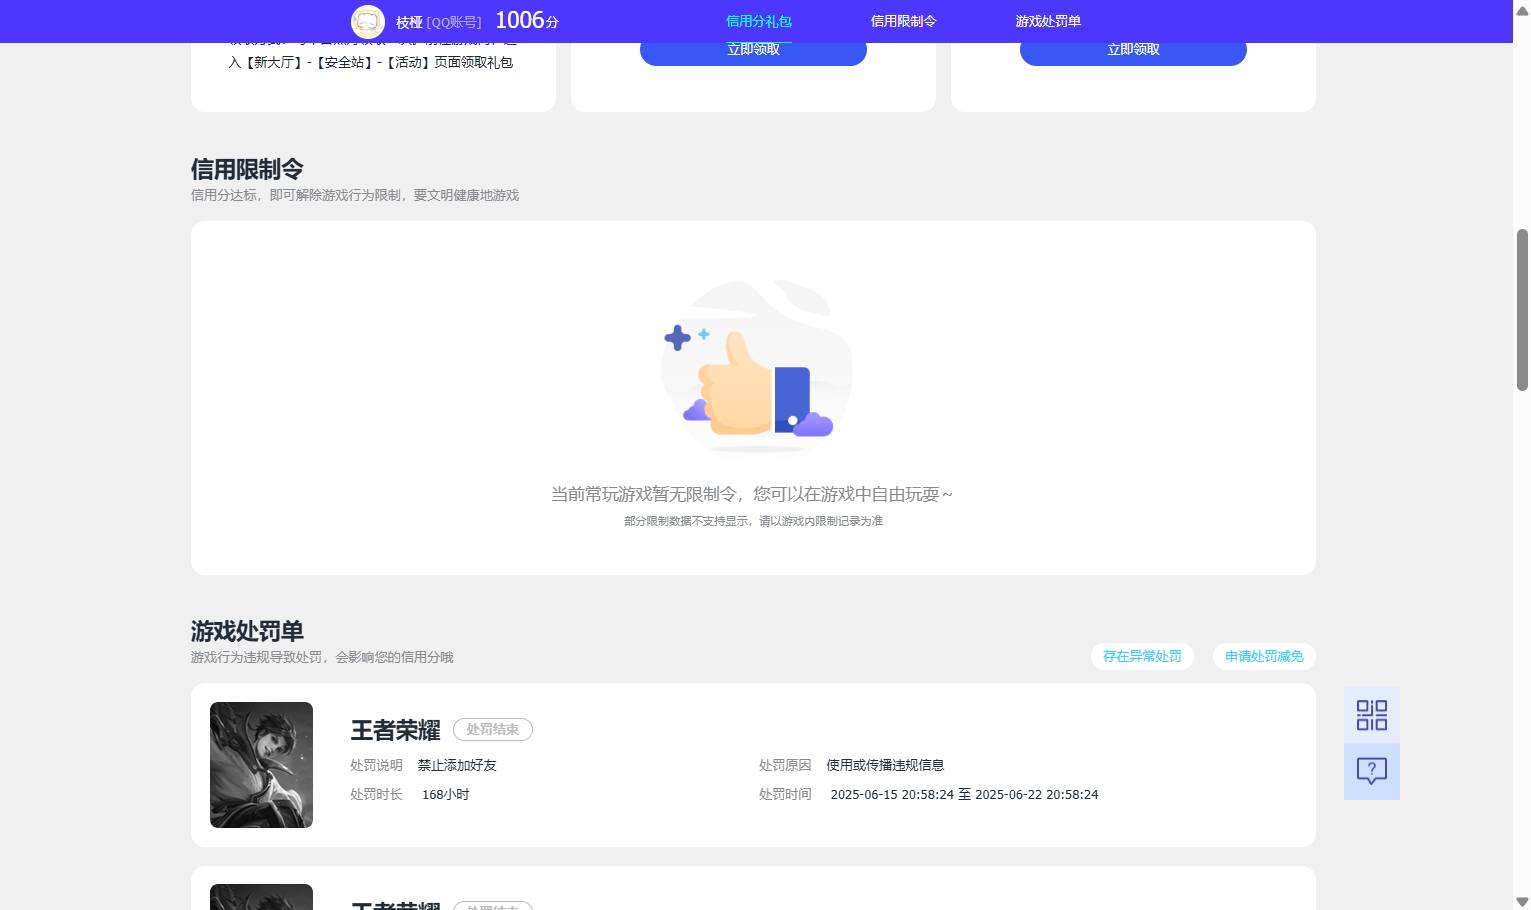Click the scrollbar down arrow
Image resolution: width=1531 pixels, height=910 pixels.
tap(1522, 902)
